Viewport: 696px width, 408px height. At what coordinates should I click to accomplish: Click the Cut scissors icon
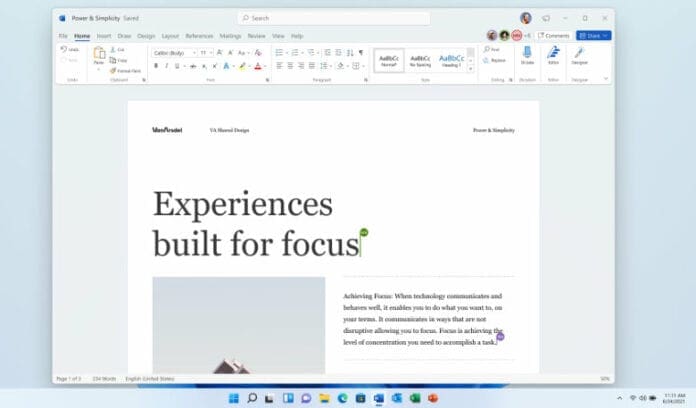pos(113,50)
